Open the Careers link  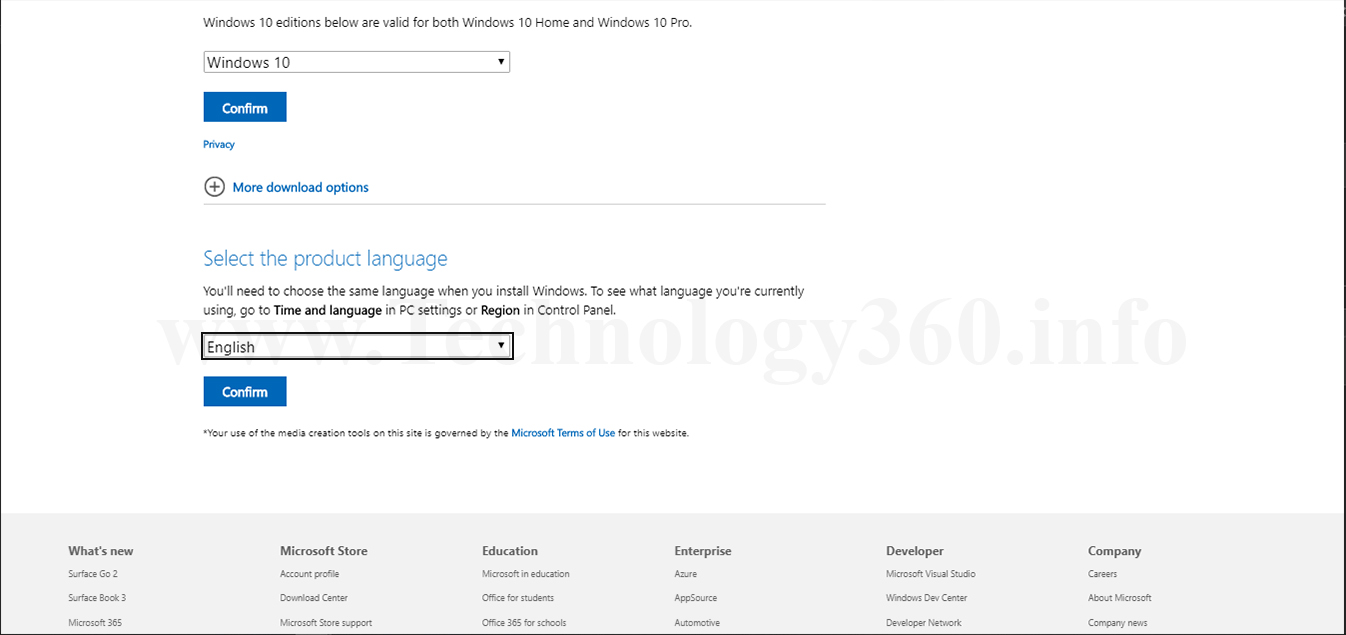coord(1103,574)
